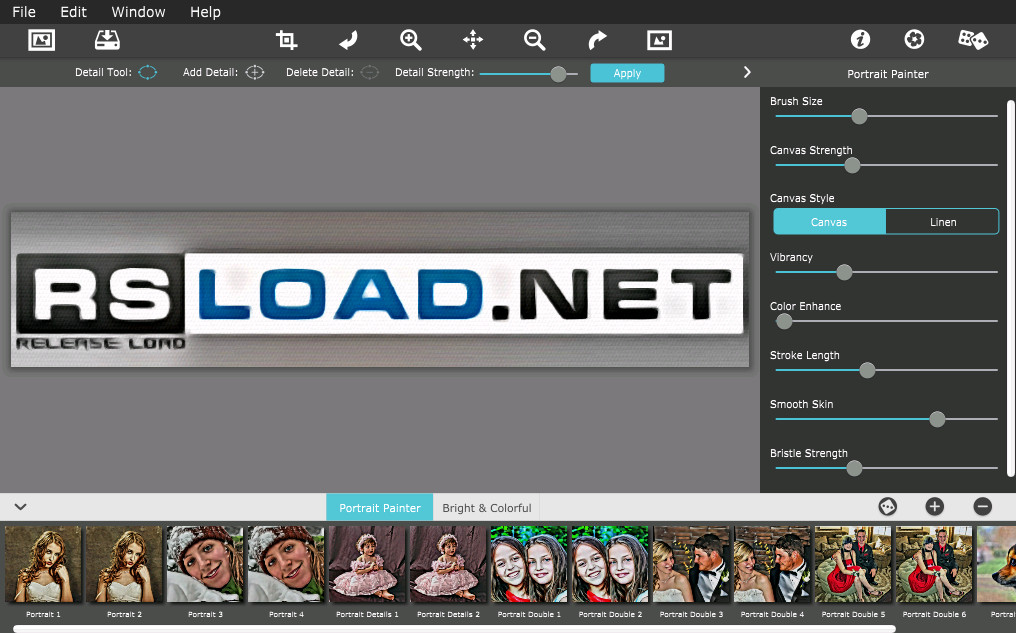Click the right panel vertical scrollbar
The width and height of the screenshot is (1016, 633).
tap(1011, 288)
